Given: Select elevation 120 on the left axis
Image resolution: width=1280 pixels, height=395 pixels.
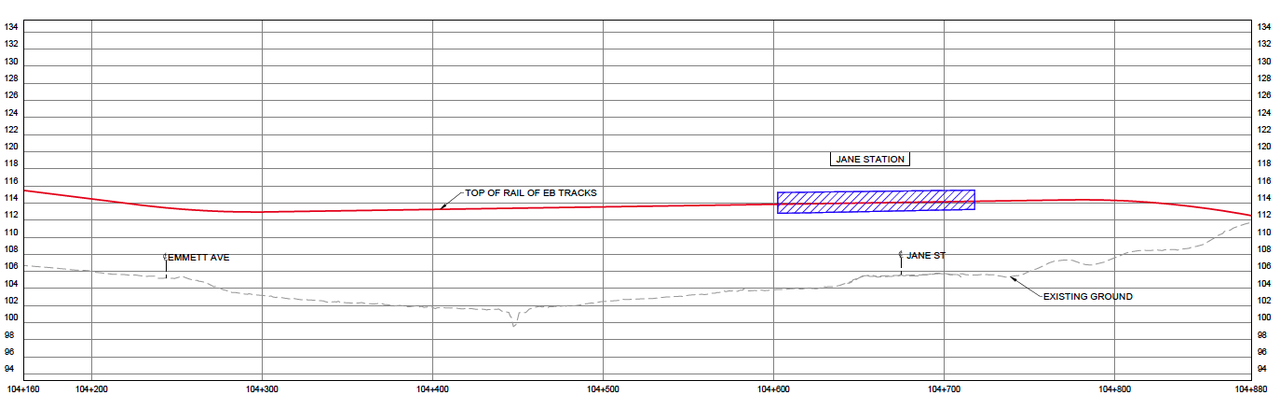Looking at the screenshot, I should [x=12, y=147].
